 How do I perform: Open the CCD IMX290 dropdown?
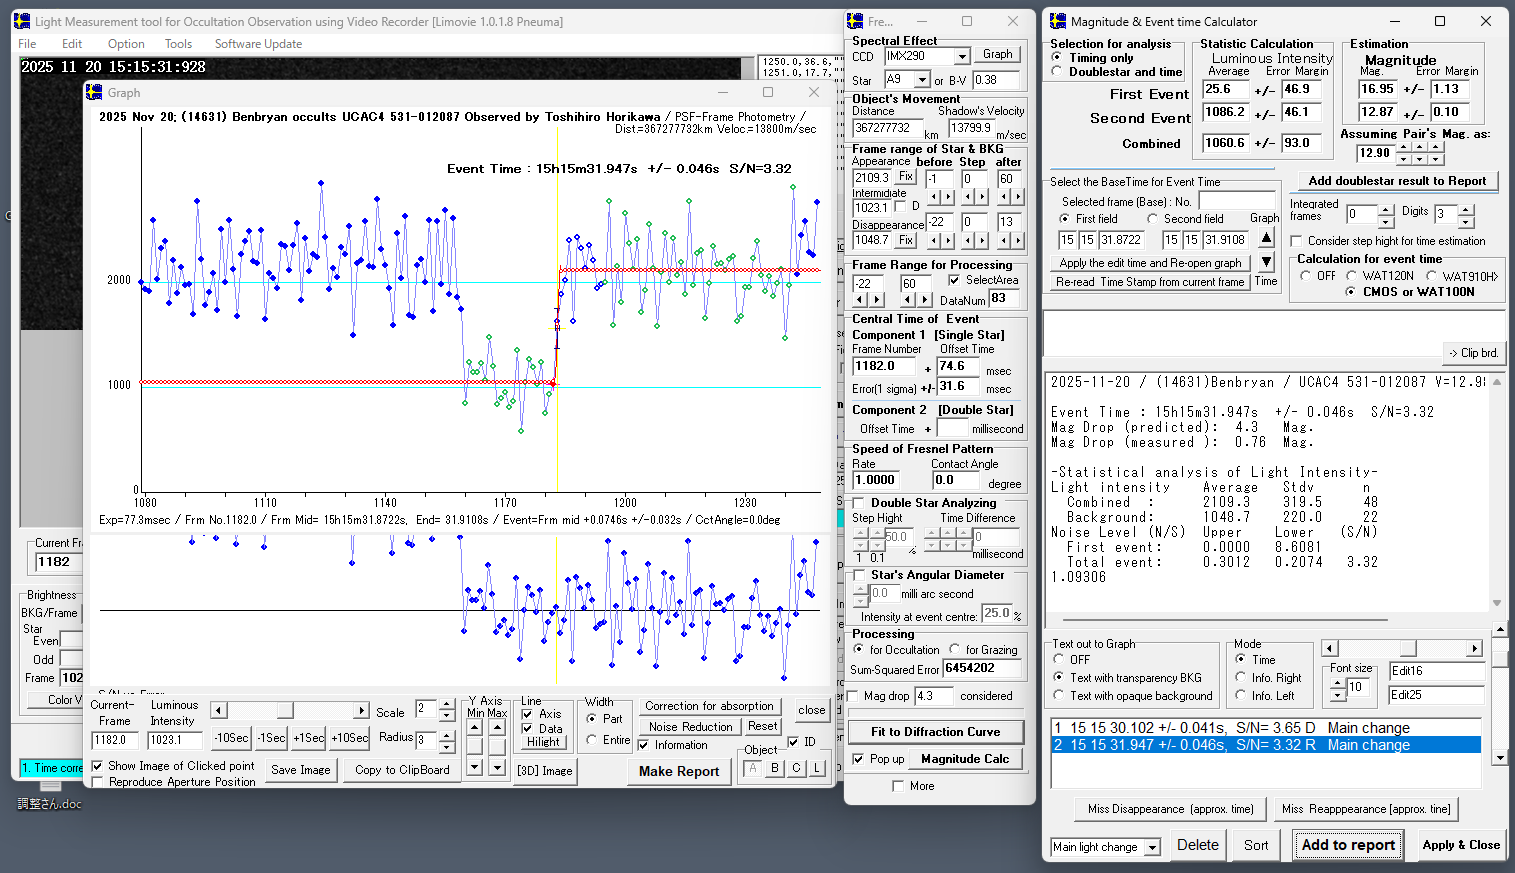962,57
